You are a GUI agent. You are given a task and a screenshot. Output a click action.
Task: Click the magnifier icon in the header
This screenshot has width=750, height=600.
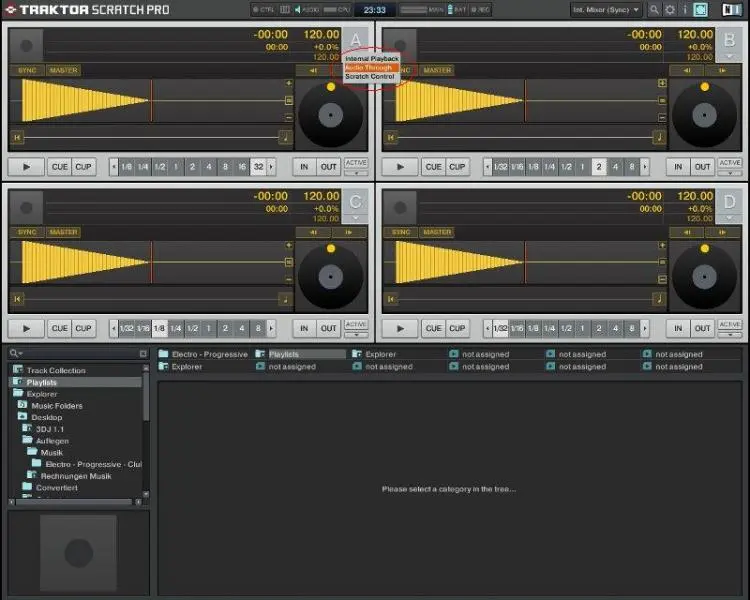click(654, 10)
